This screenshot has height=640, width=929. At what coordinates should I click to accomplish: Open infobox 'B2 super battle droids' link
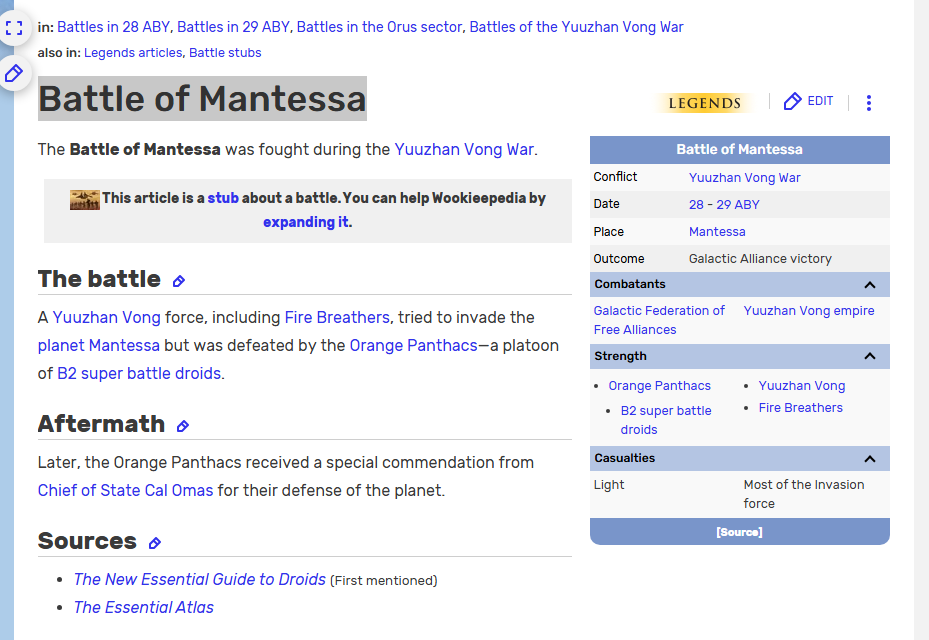click(x=666, y=420)
